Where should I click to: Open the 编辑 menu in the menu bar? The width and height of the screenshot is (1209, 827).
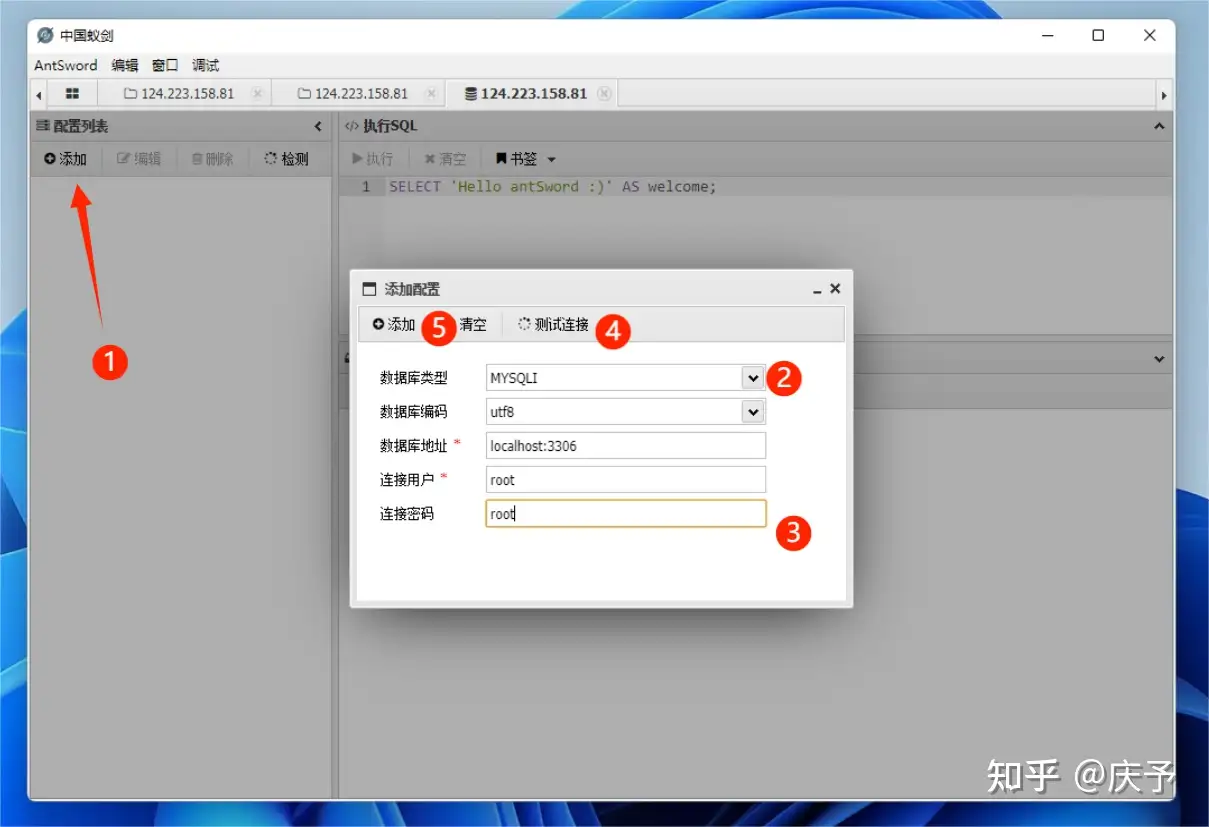(x=125, y=65)
